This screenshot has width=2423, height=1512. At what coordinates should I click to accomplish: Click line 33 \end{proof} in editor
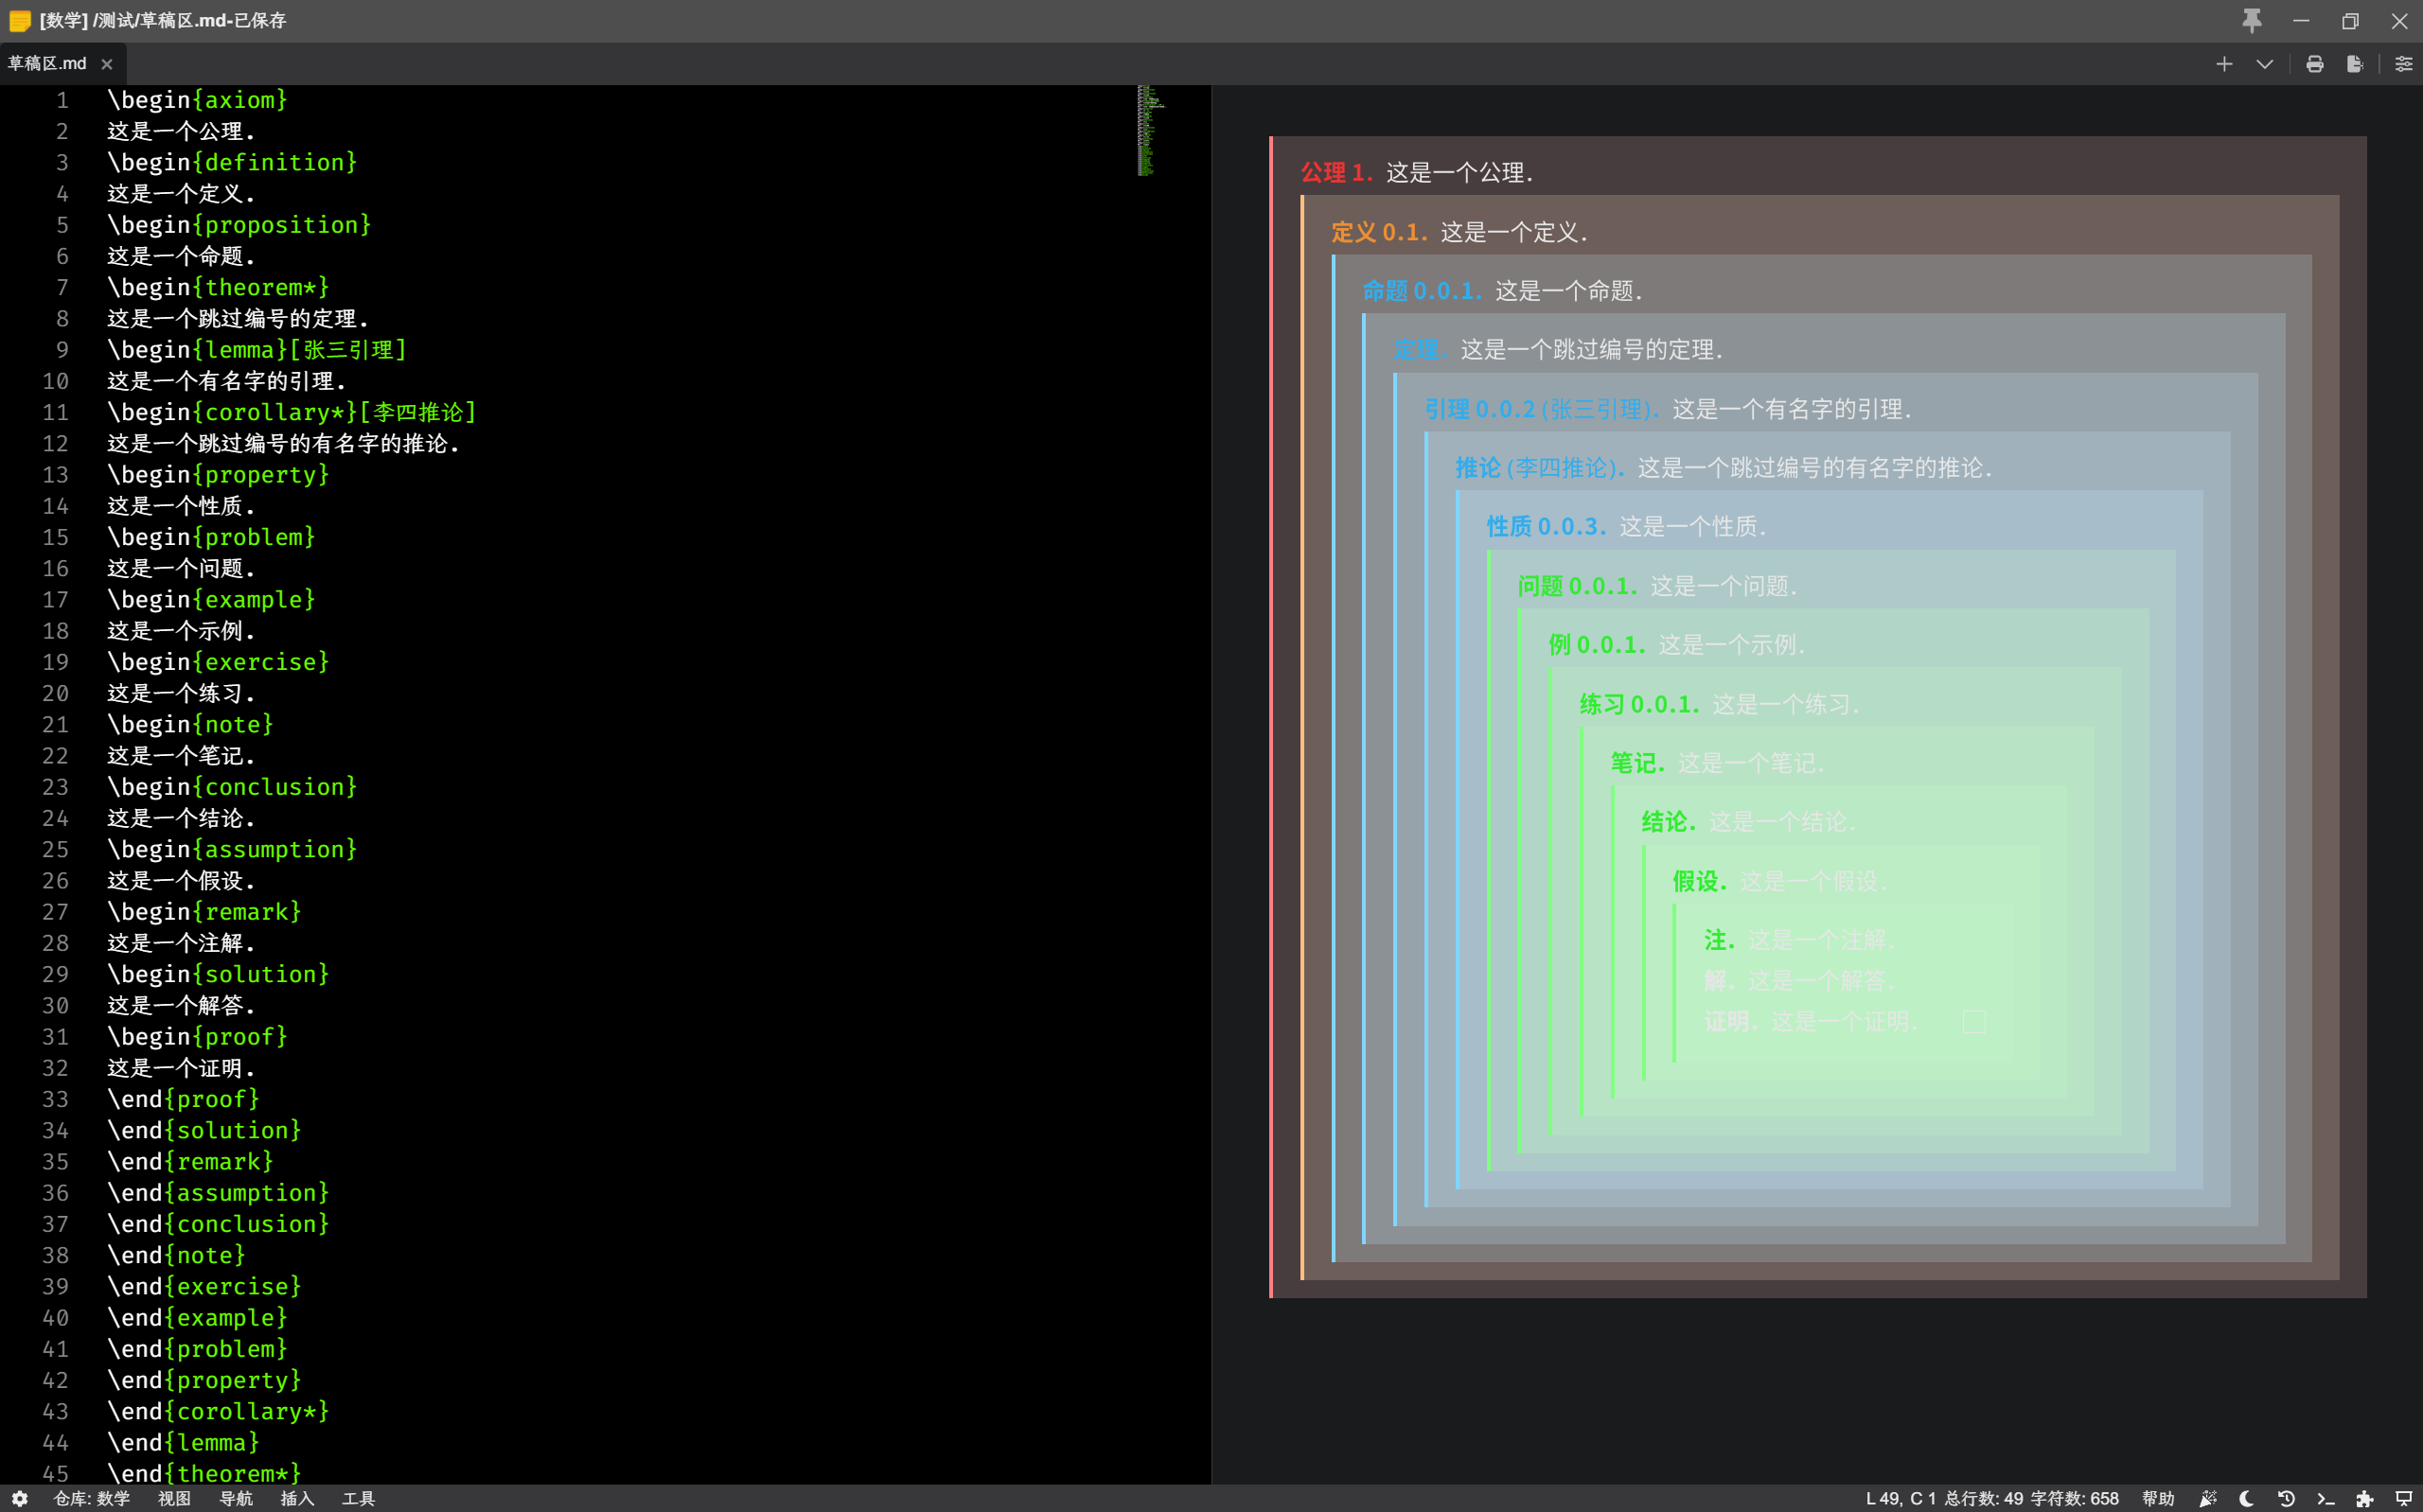point(183,1099)
